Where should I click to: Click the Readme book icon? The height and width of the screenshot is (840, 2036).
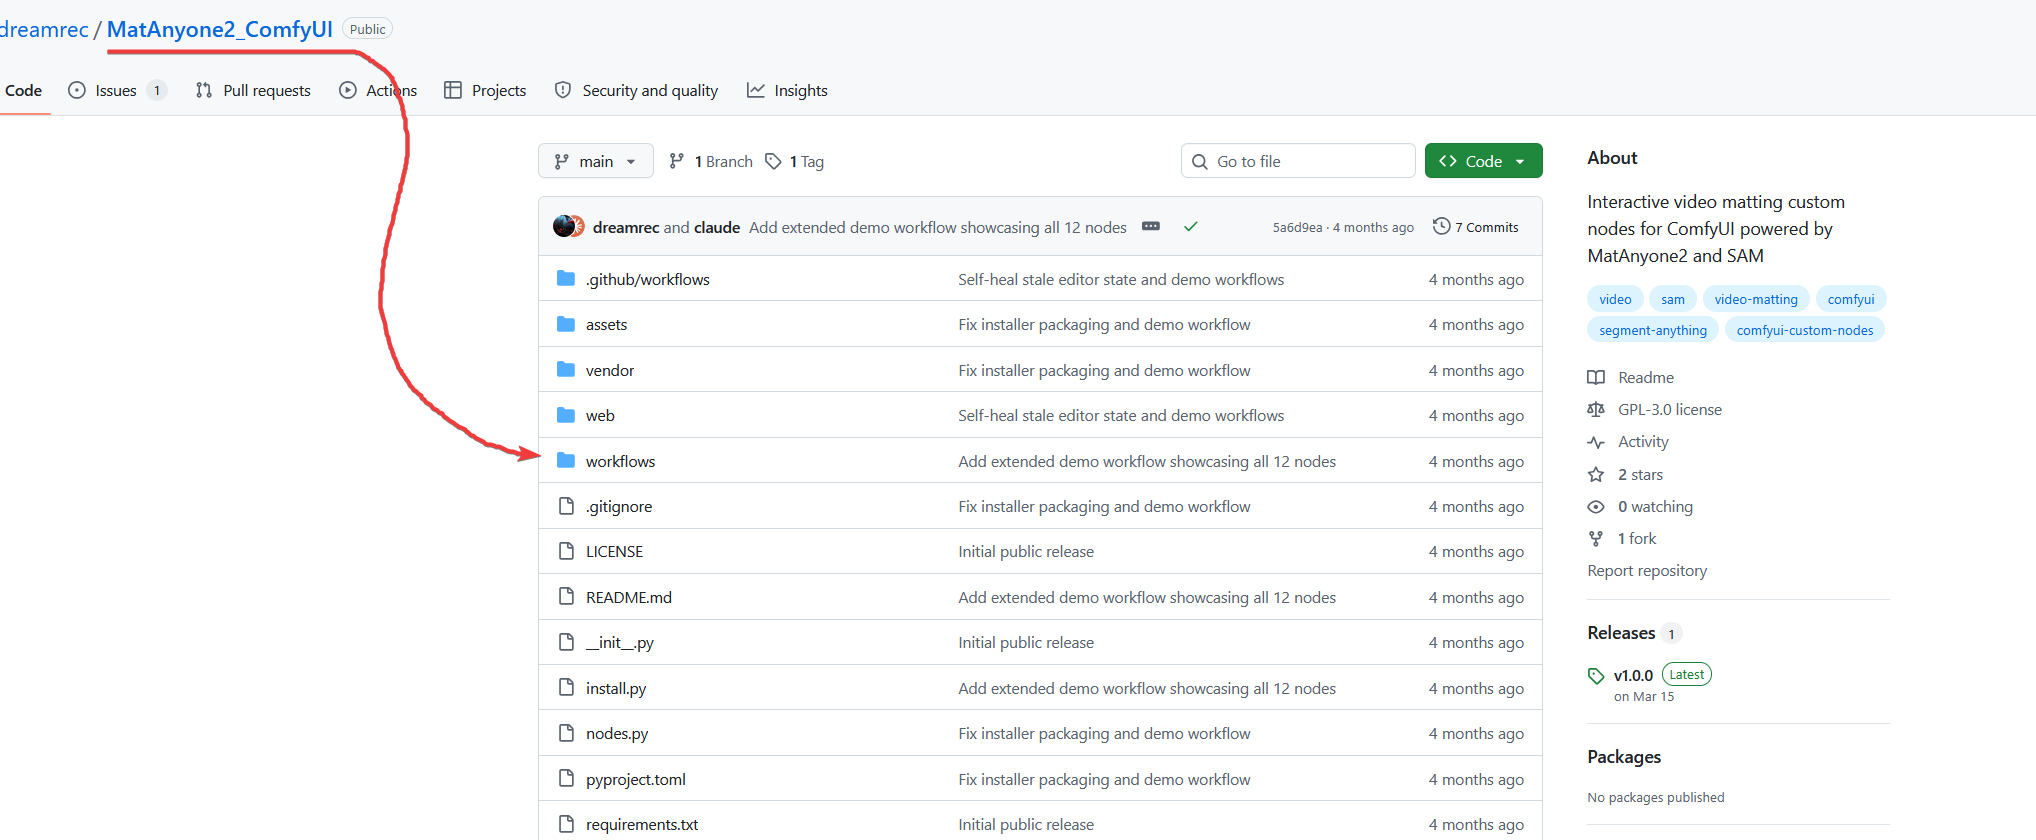click(1596, 377)
